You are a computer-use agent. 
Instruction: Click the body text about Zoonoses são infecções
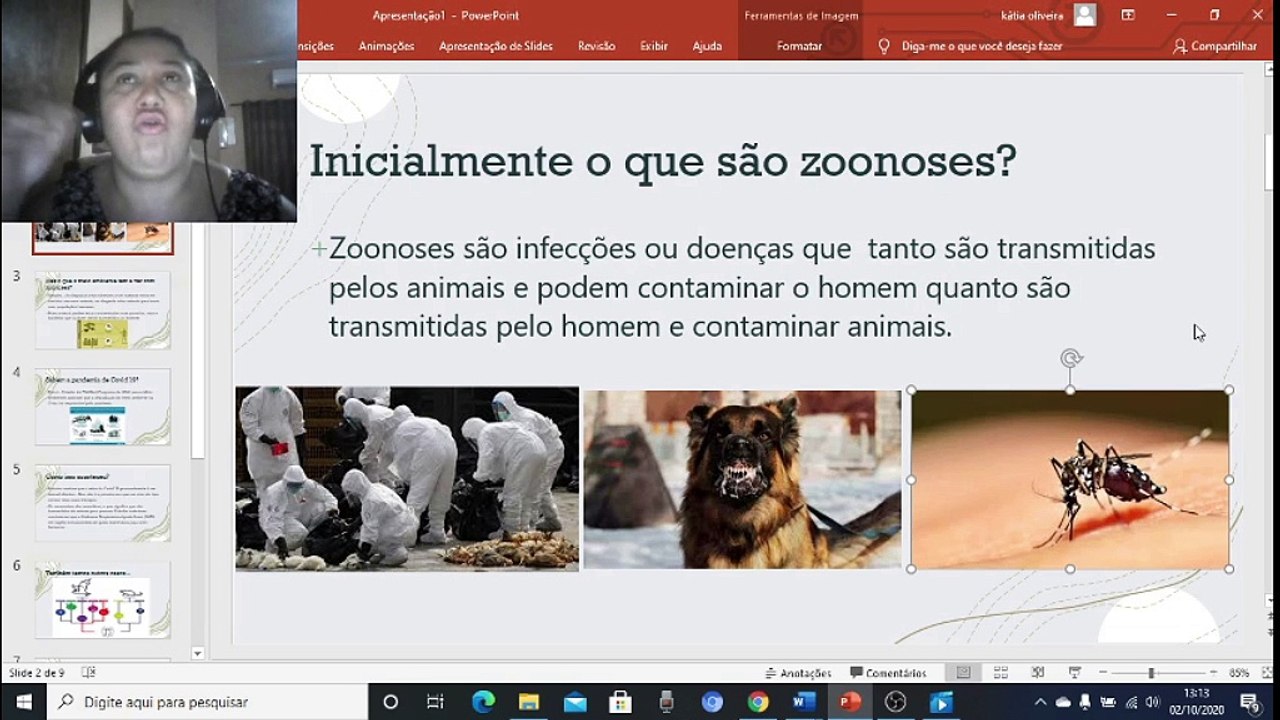[742, 287]
